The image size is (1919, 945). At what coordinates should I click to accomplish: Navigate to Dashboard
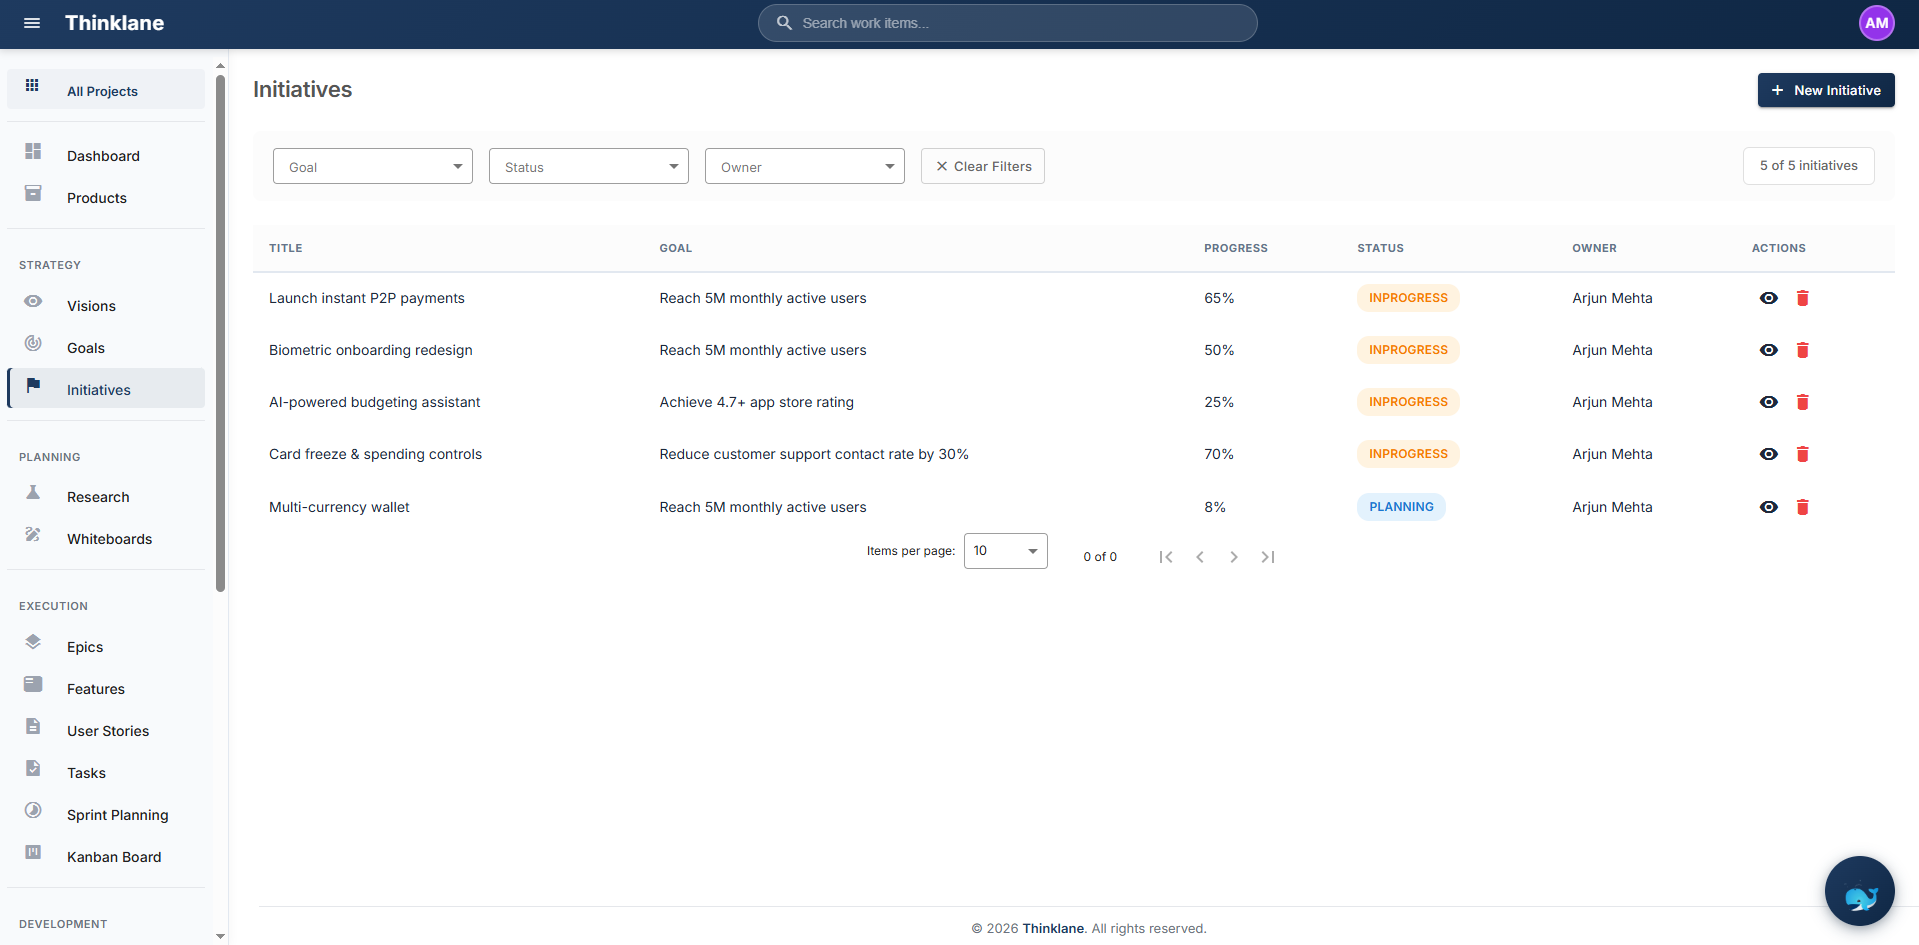[106, 155]
